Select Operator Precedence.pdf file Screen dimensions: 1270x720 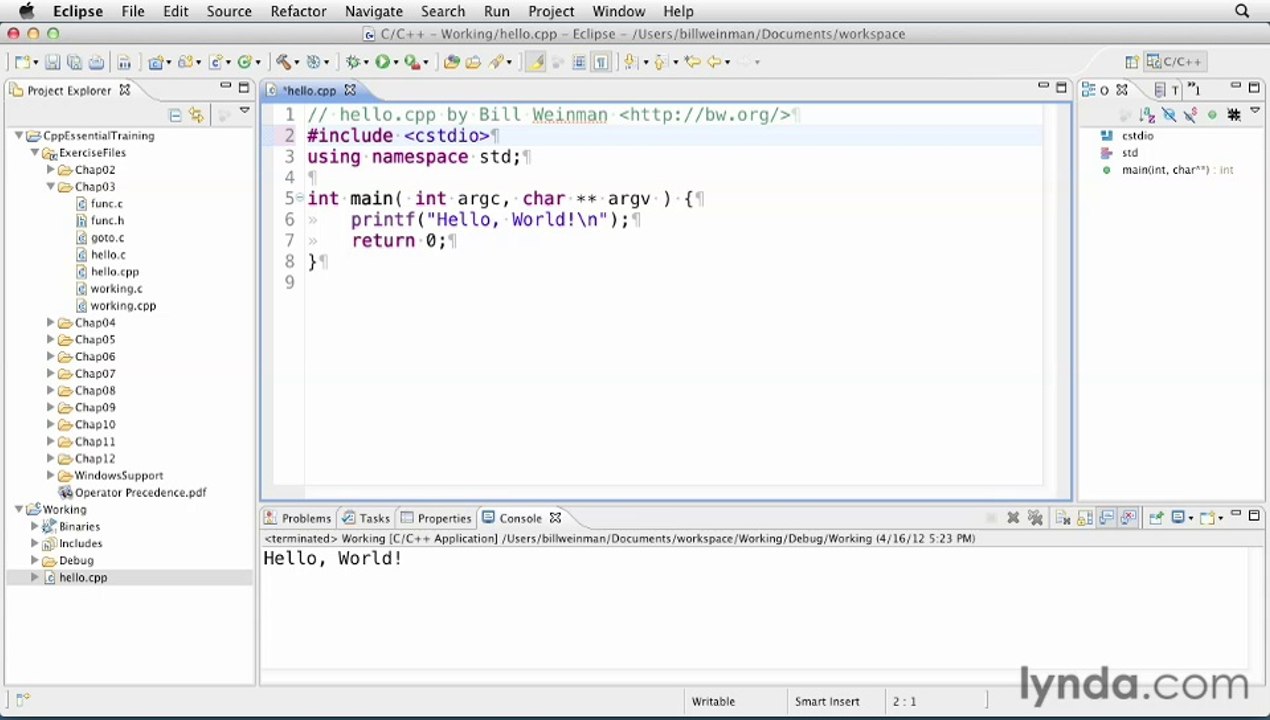point(140,492)
